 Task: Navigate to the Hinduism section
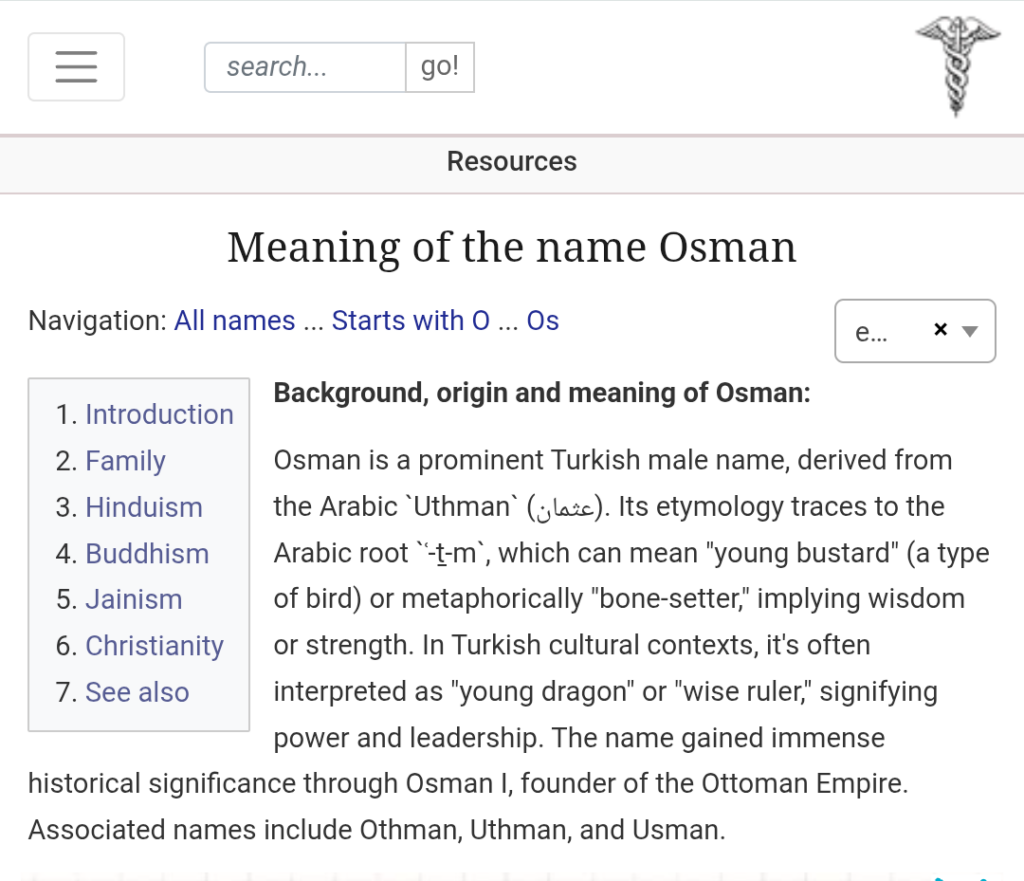click(x=144, y=508)
